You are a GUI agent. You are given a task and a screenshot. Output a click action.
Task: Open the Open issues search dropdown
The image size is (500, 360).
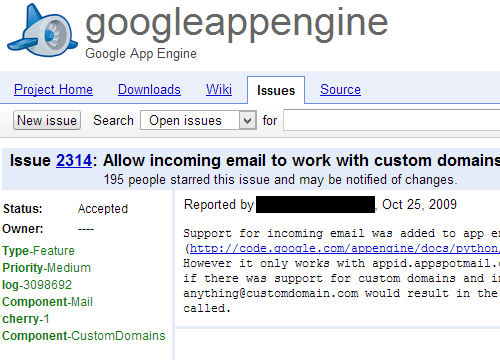[x=198, y=120]
